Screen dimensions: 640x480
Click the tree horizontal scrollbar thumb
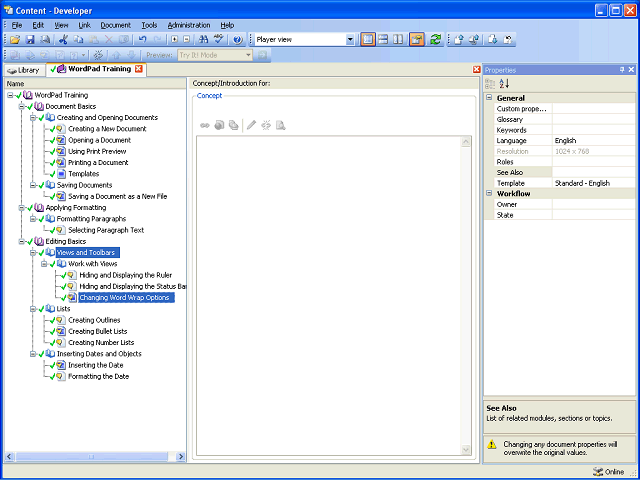91,457
